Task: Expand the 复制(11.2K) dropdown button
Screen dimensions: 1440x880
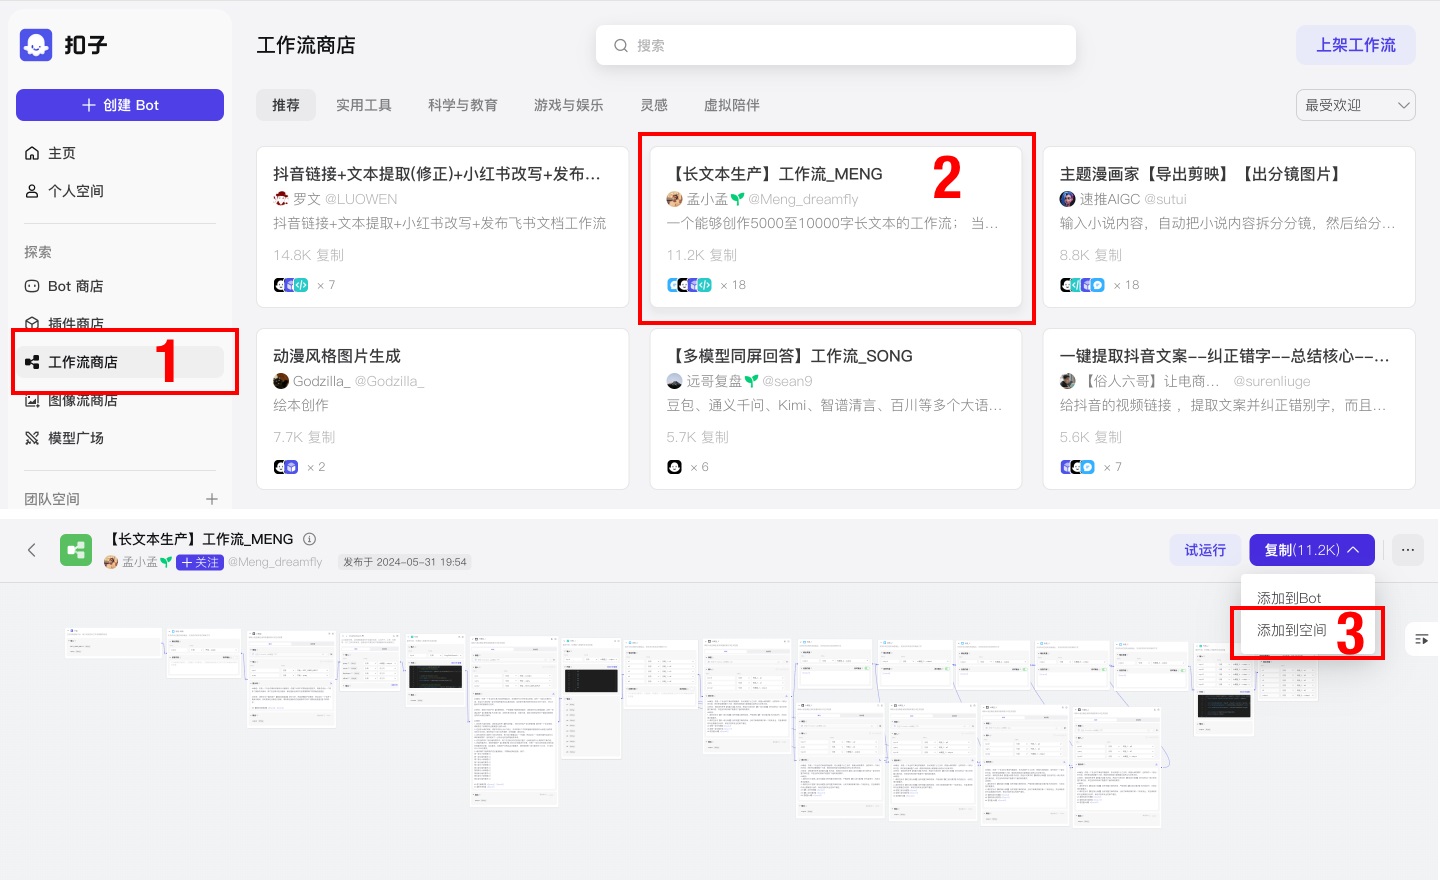Action: 1312,550
